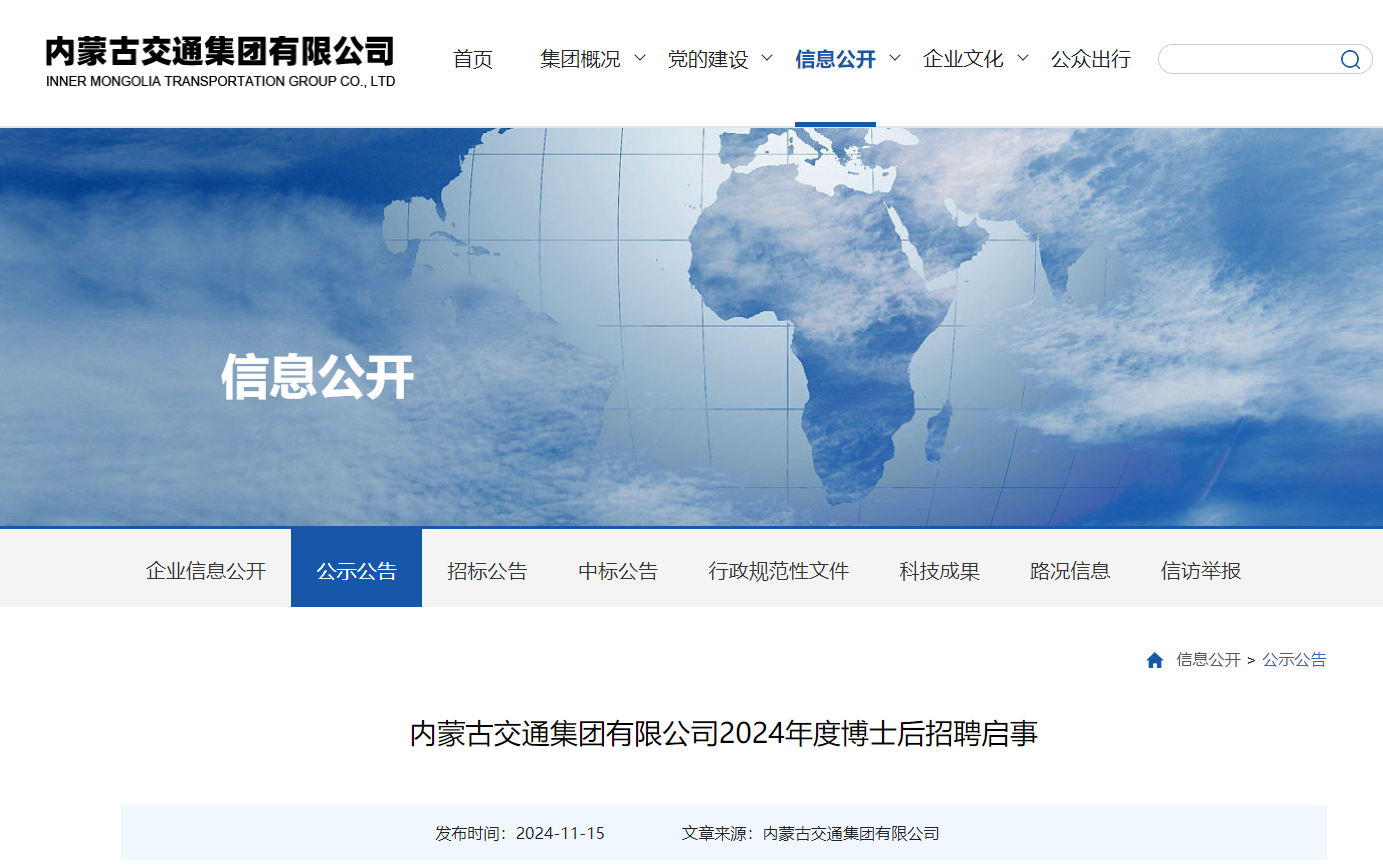
Task: Select the 公示公告 tab
Action: pos(356,571)
